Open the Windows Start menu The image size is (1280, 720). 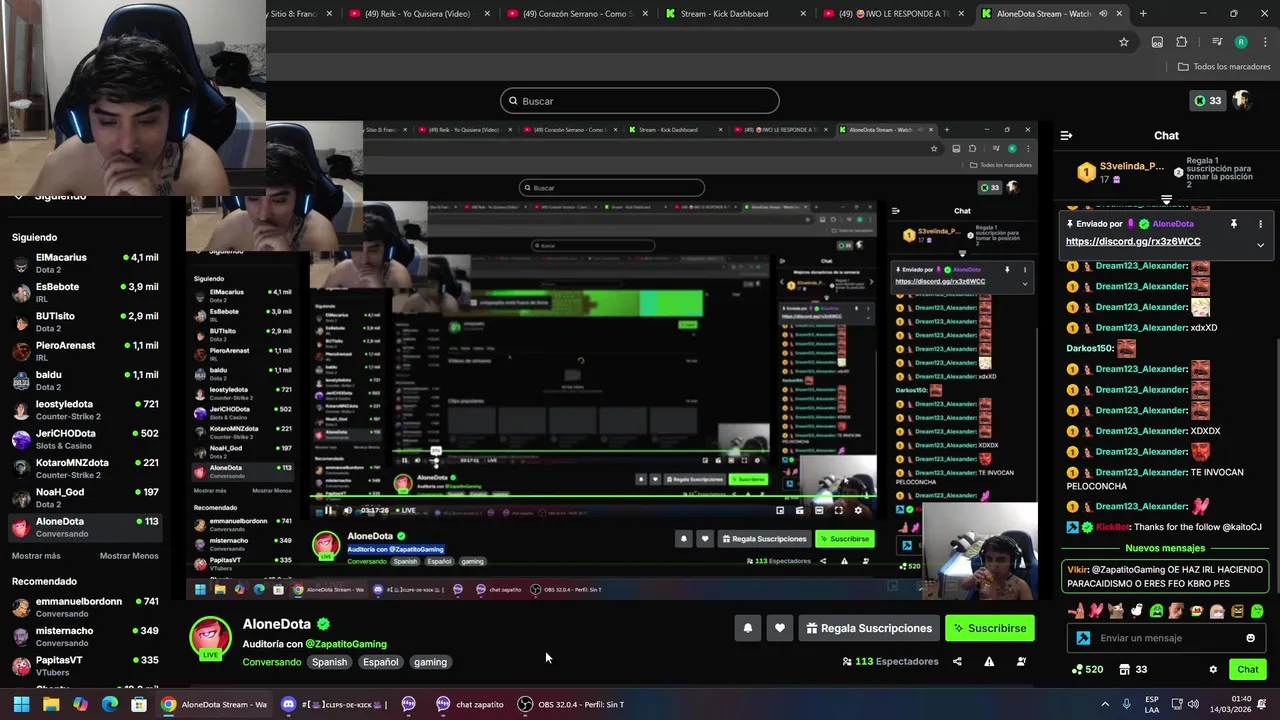click(21, 704)
